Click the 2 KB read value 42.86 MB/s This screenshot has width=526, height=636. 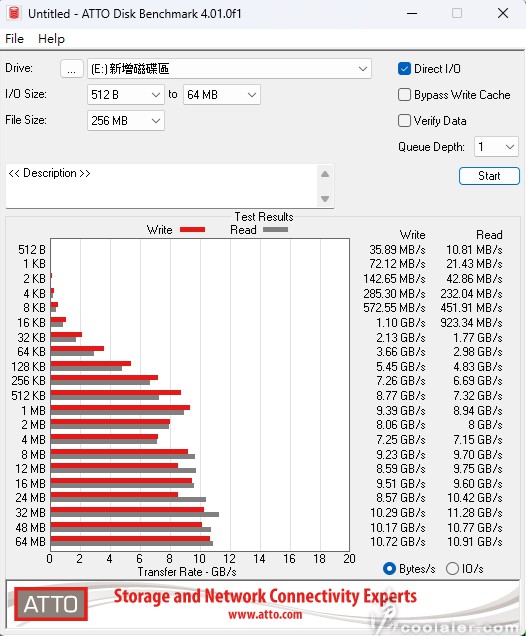[x=474, y=279]
